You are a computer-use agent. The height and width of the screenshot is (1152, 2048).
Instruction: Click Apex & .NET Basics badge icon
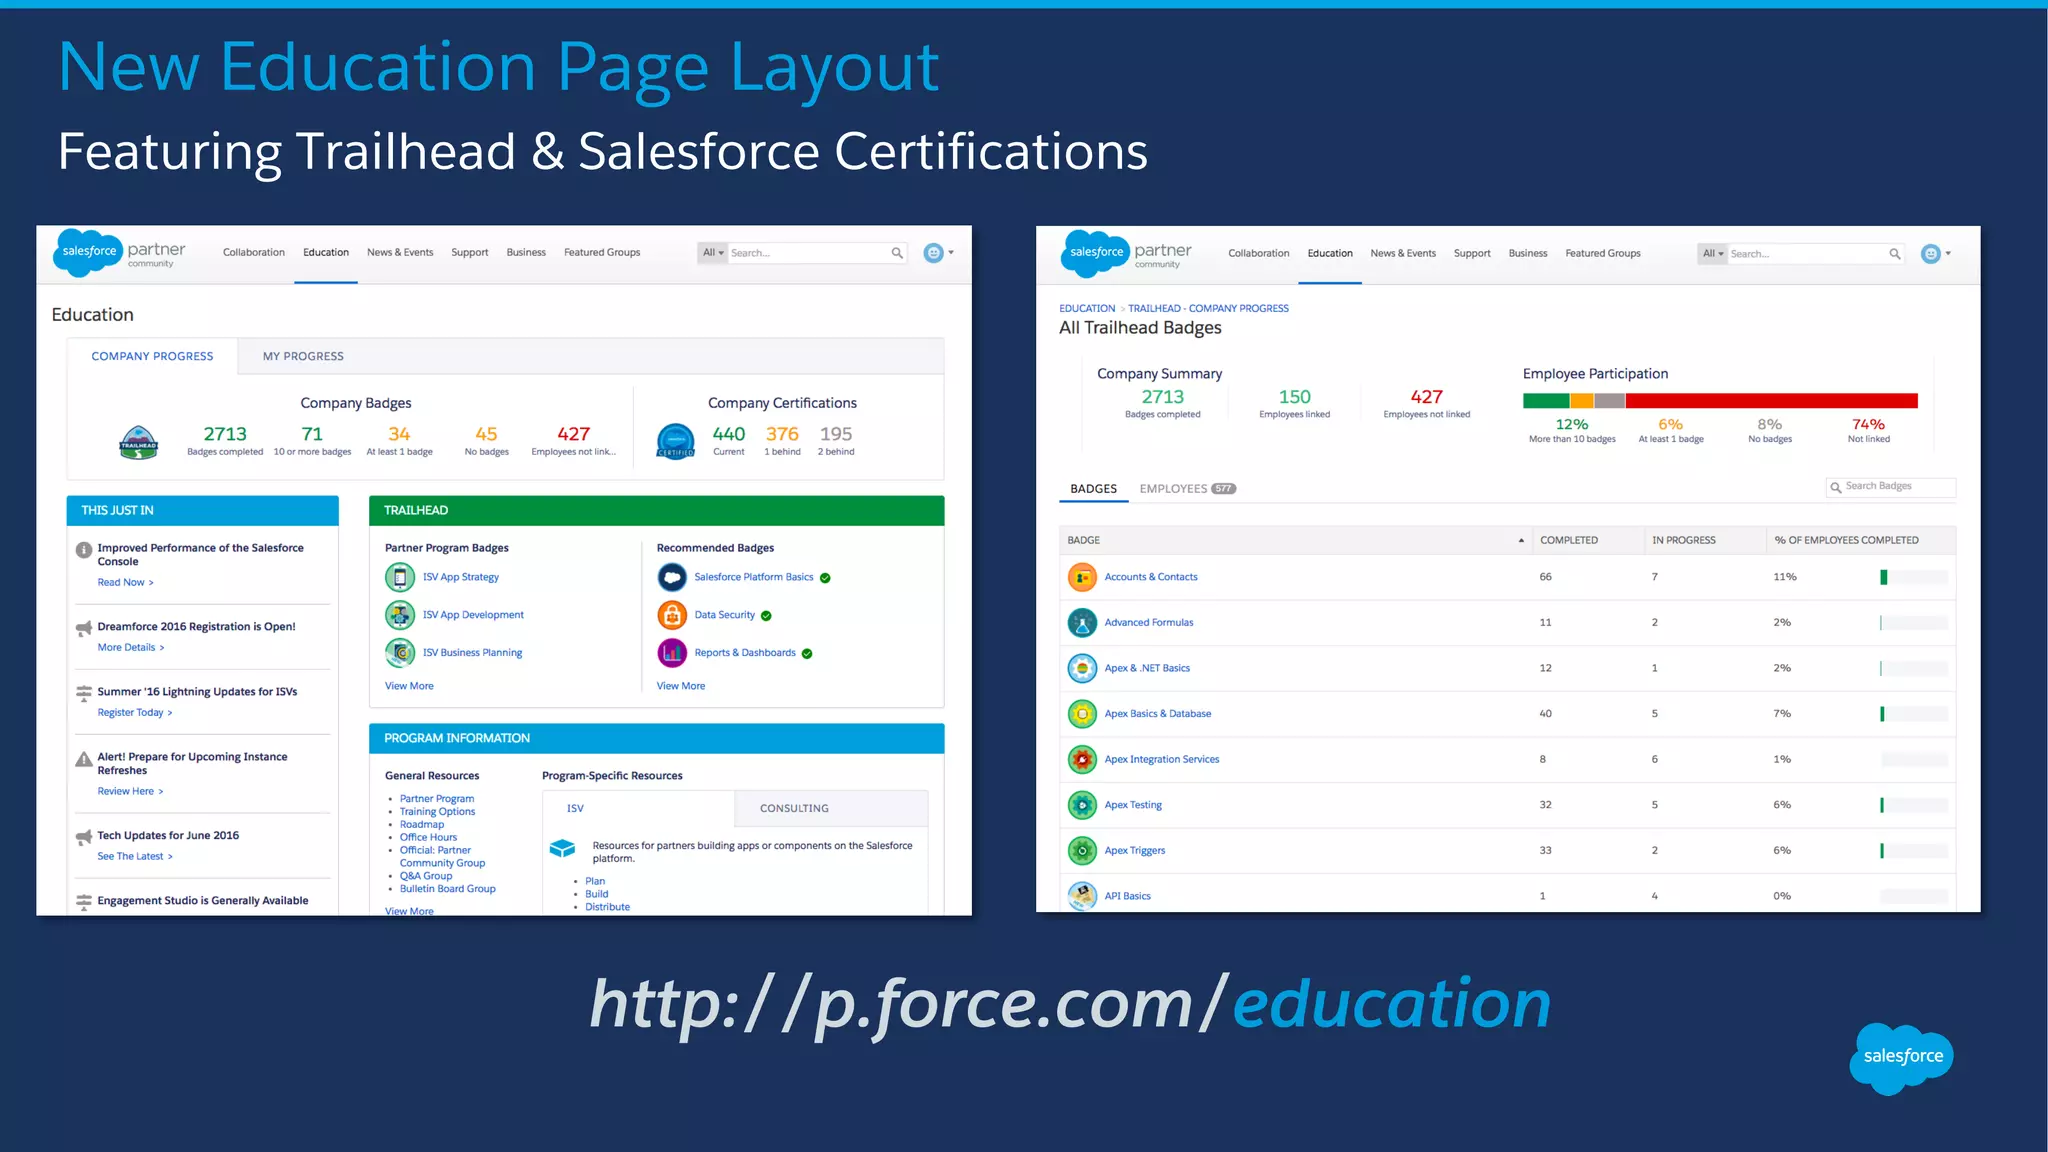[x=1082, y=668]
